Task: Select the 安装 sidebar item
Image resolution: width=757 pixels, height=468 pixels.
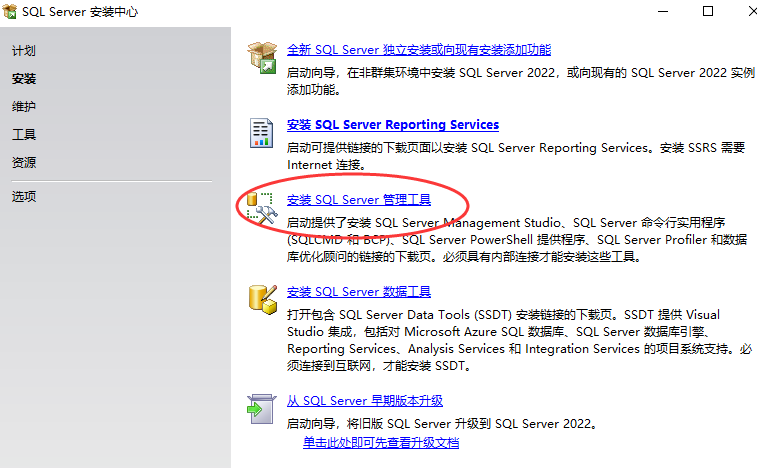Action: pyautogui.click(x=24, y=79)
